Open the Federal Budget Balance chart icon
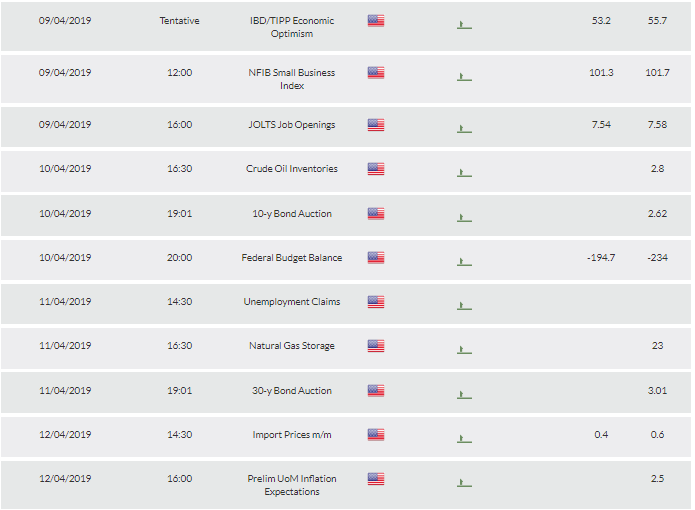The height and width of the screenshot is (510, 695). 464,262
